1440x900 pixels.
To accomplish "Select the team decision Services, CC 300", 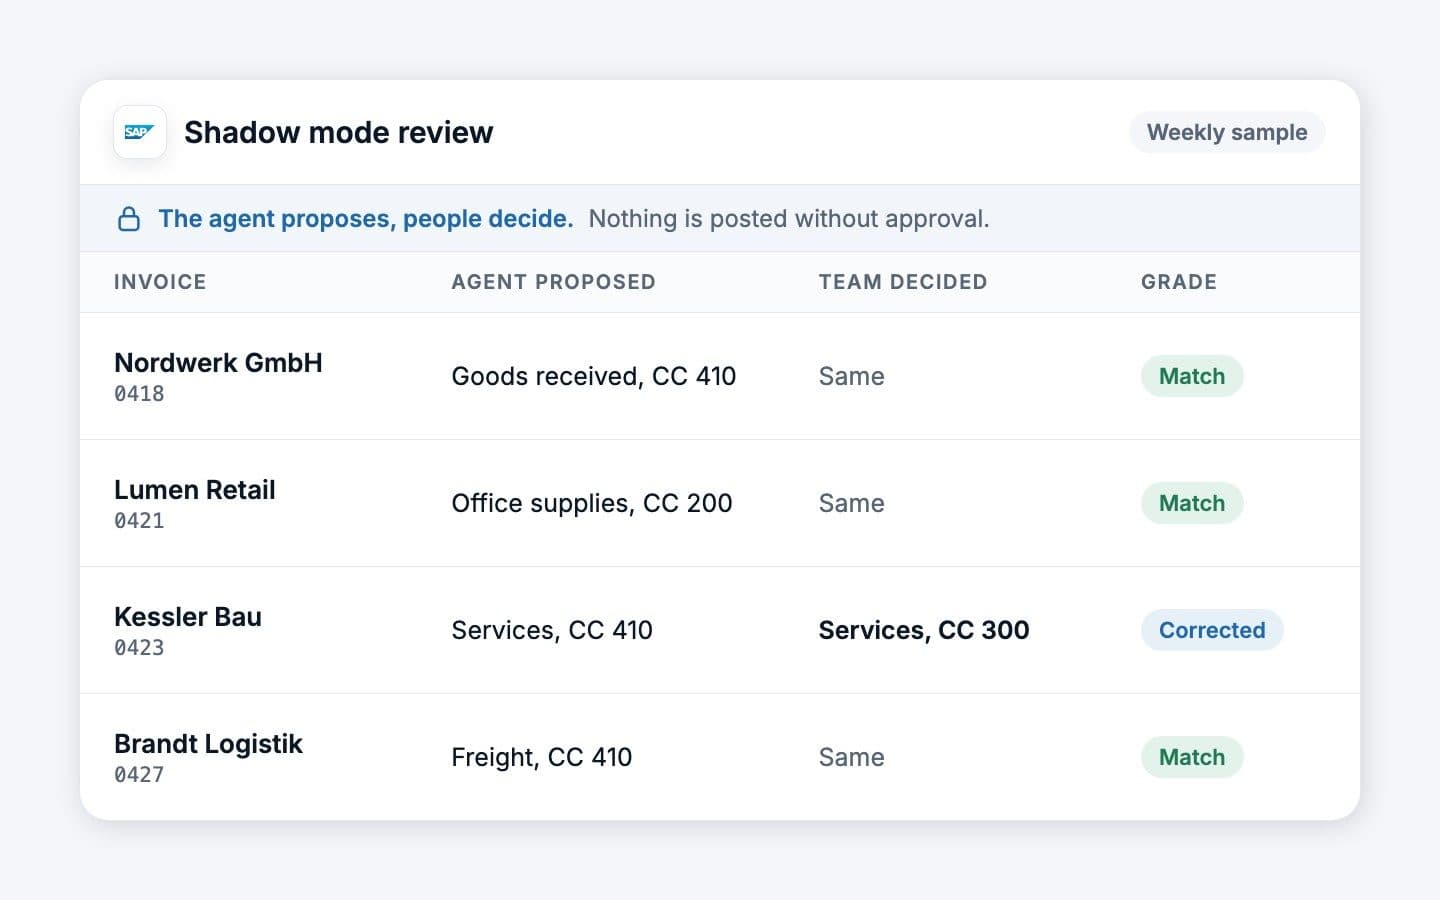I will [924, 630].
